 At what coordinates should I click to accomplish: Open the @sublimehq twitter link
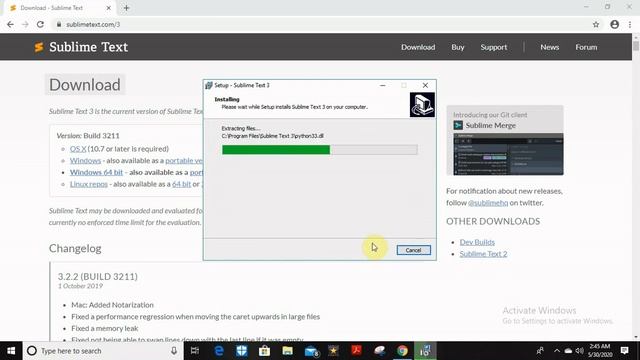(x=488, y=203)
